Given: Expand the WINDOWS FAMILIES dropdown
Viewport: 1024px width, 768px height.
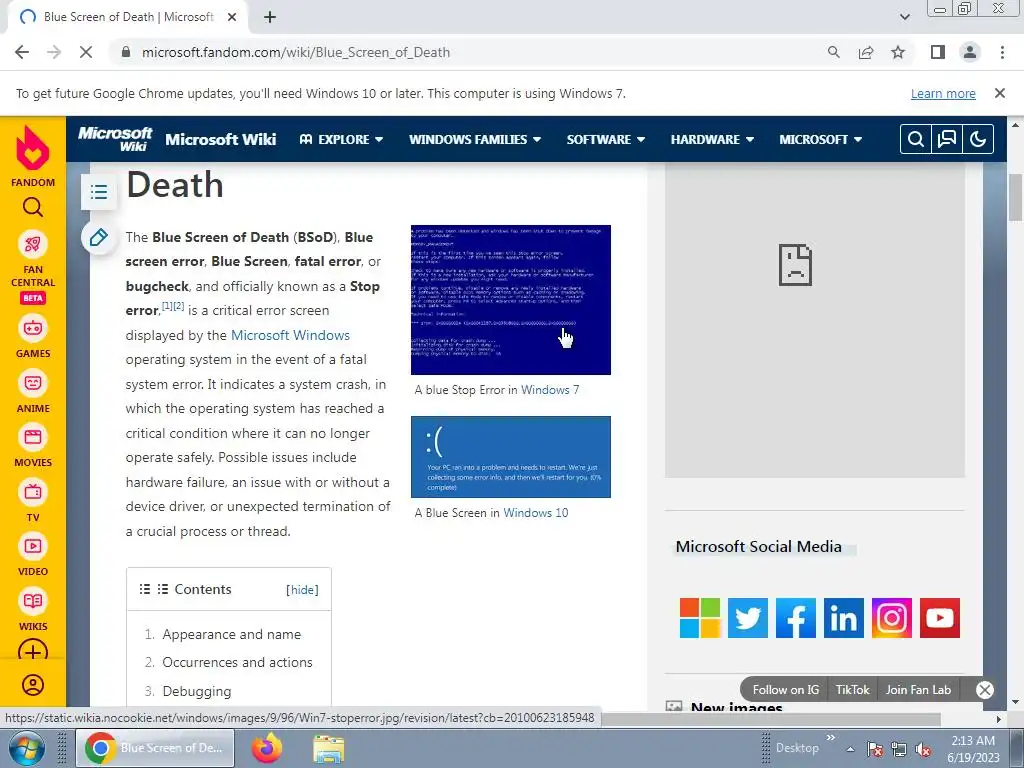Looking at the screenshot, I should 475,139.
